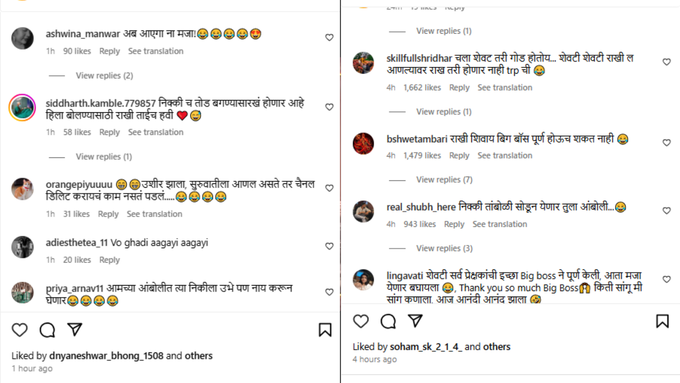Like the left post with heart icon

point(20,330)
